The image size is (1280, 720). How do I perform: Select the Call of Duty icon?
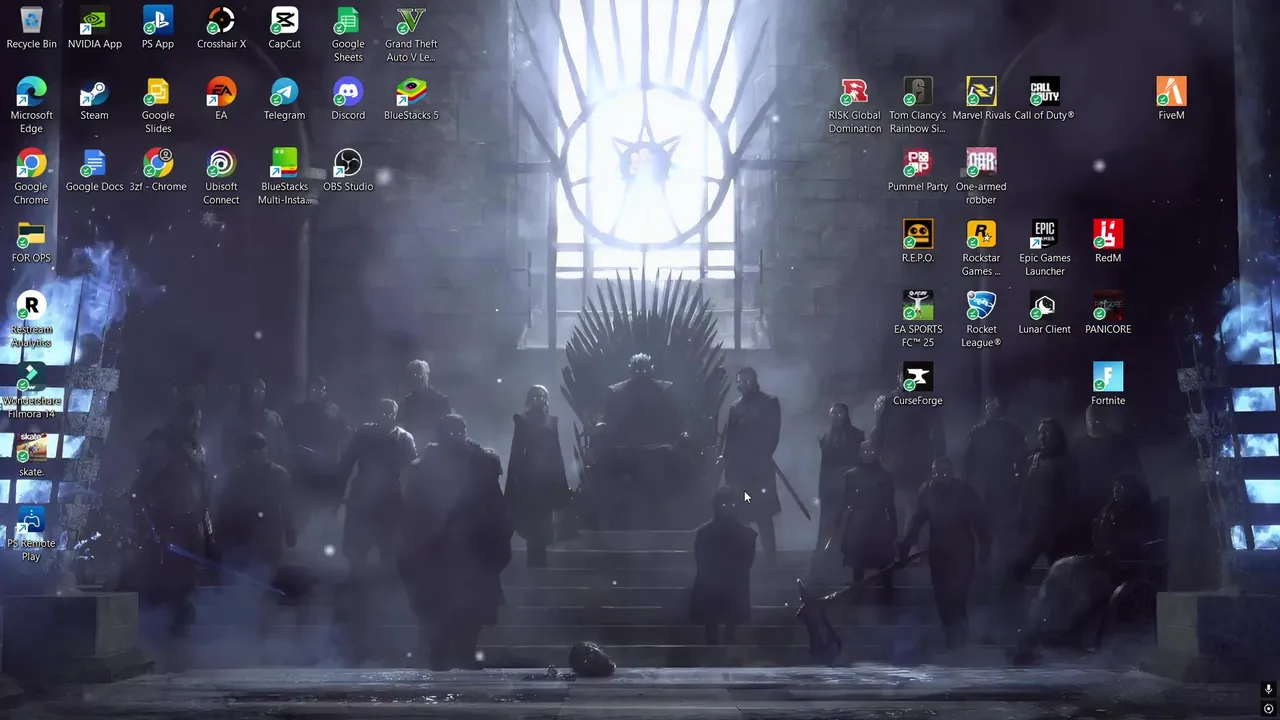pos(1044,91)
